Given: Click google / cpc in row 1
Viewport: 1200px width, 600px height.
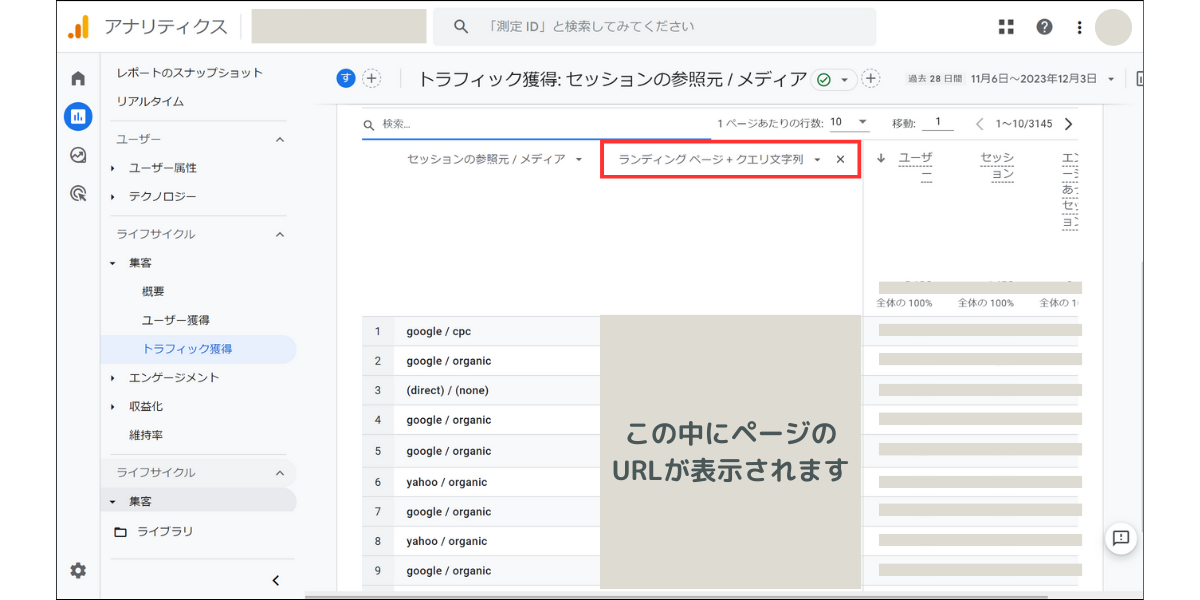Looking at the screenshot, I should coord(438,332).
